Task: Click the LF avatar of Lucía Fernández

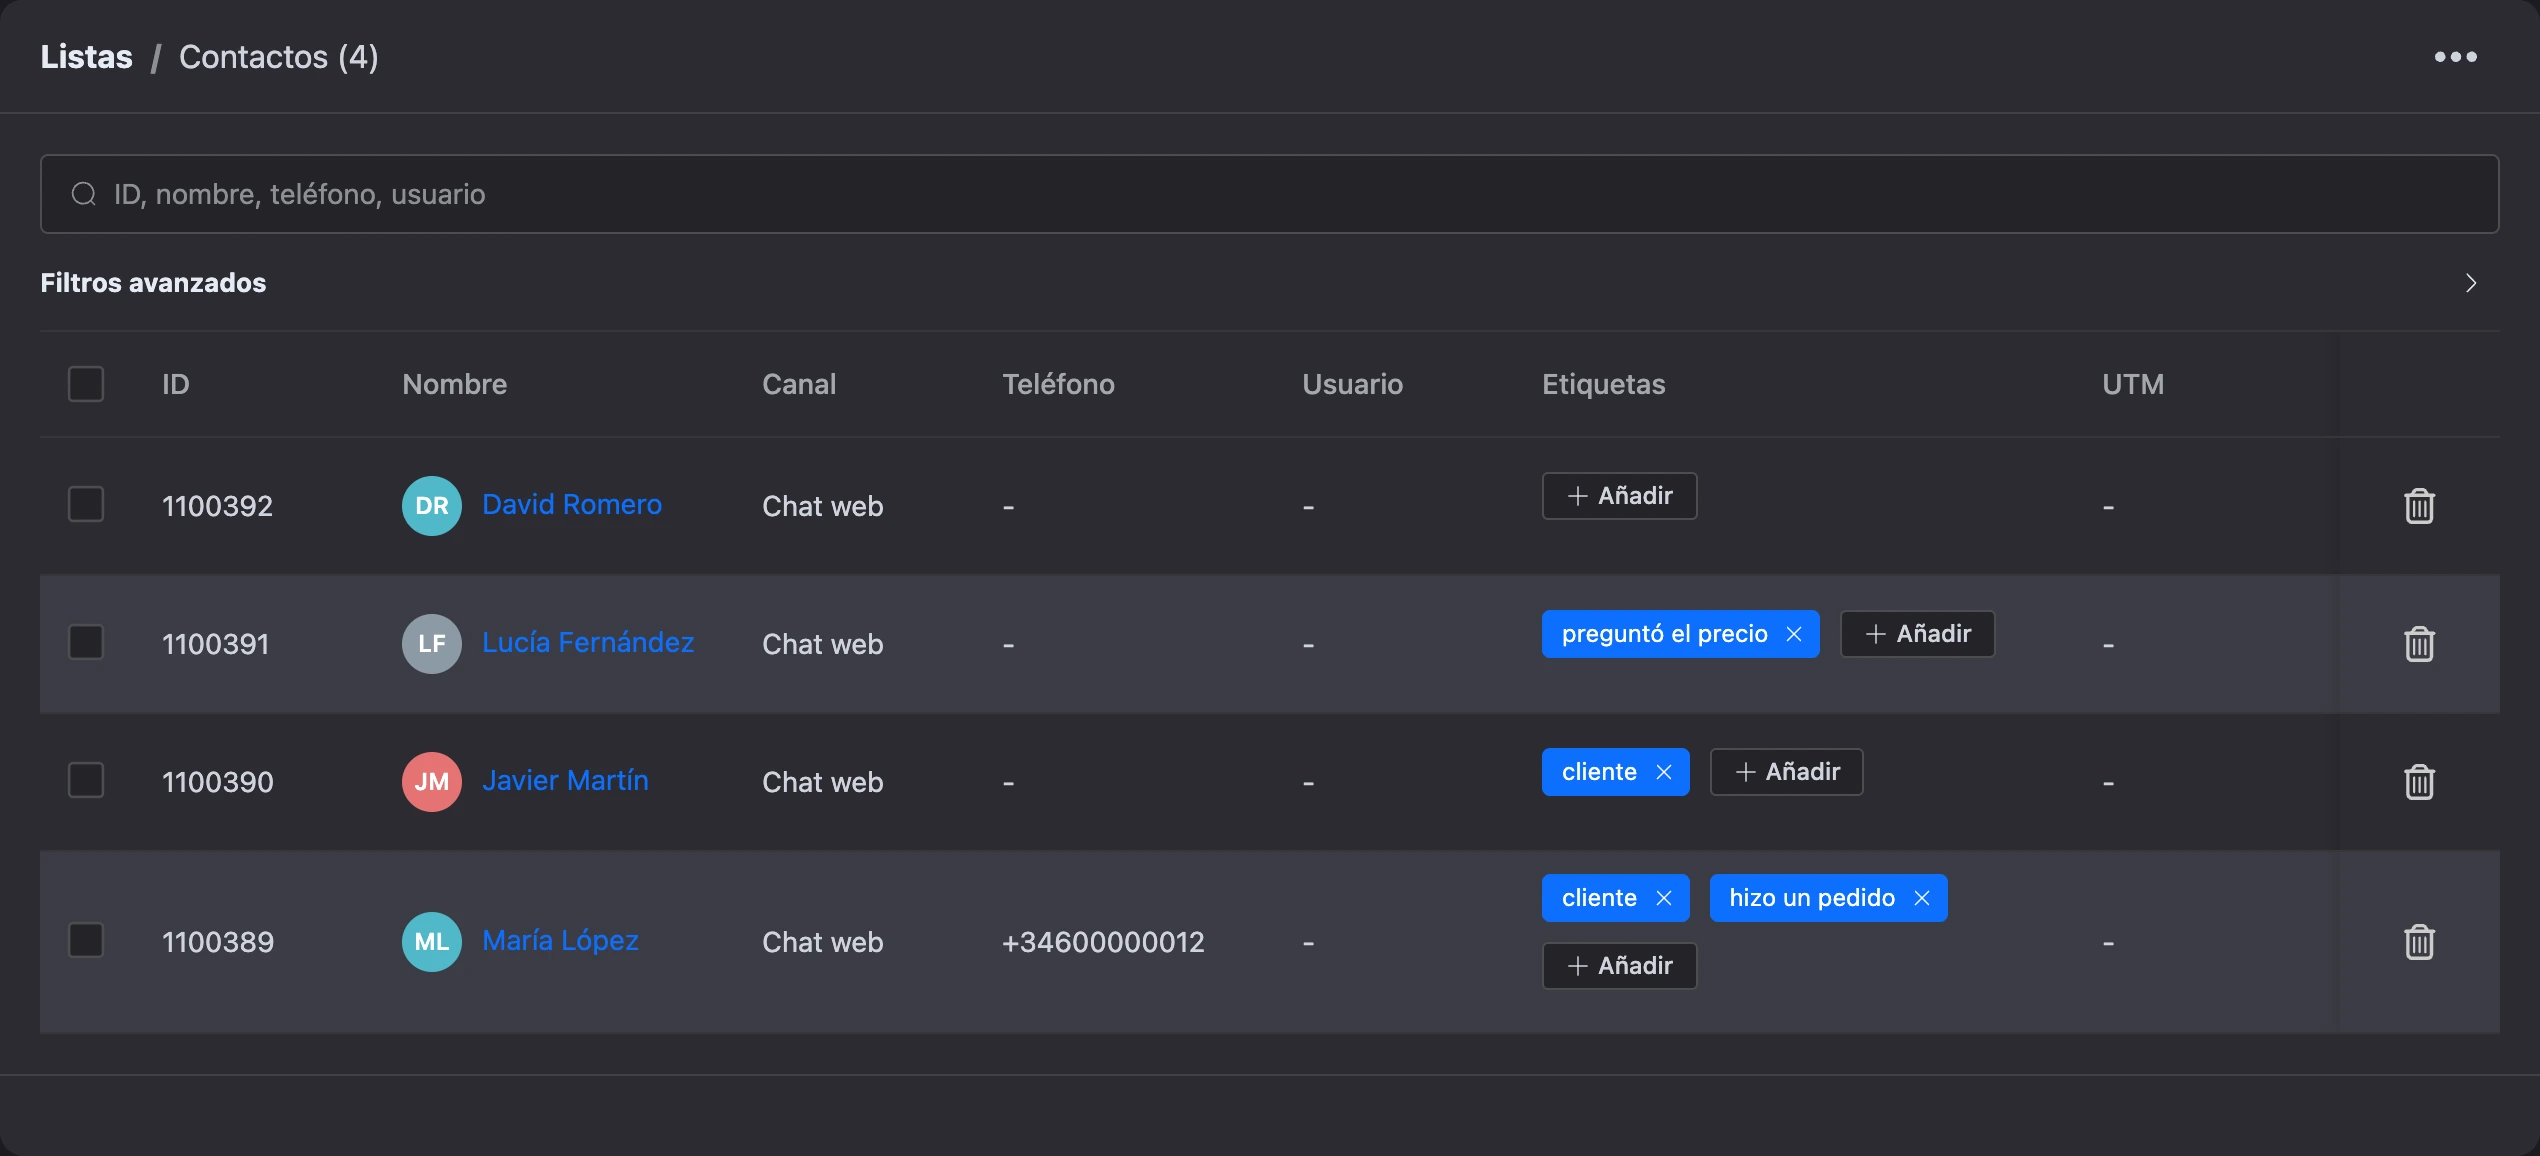Action: coord(432,644)
